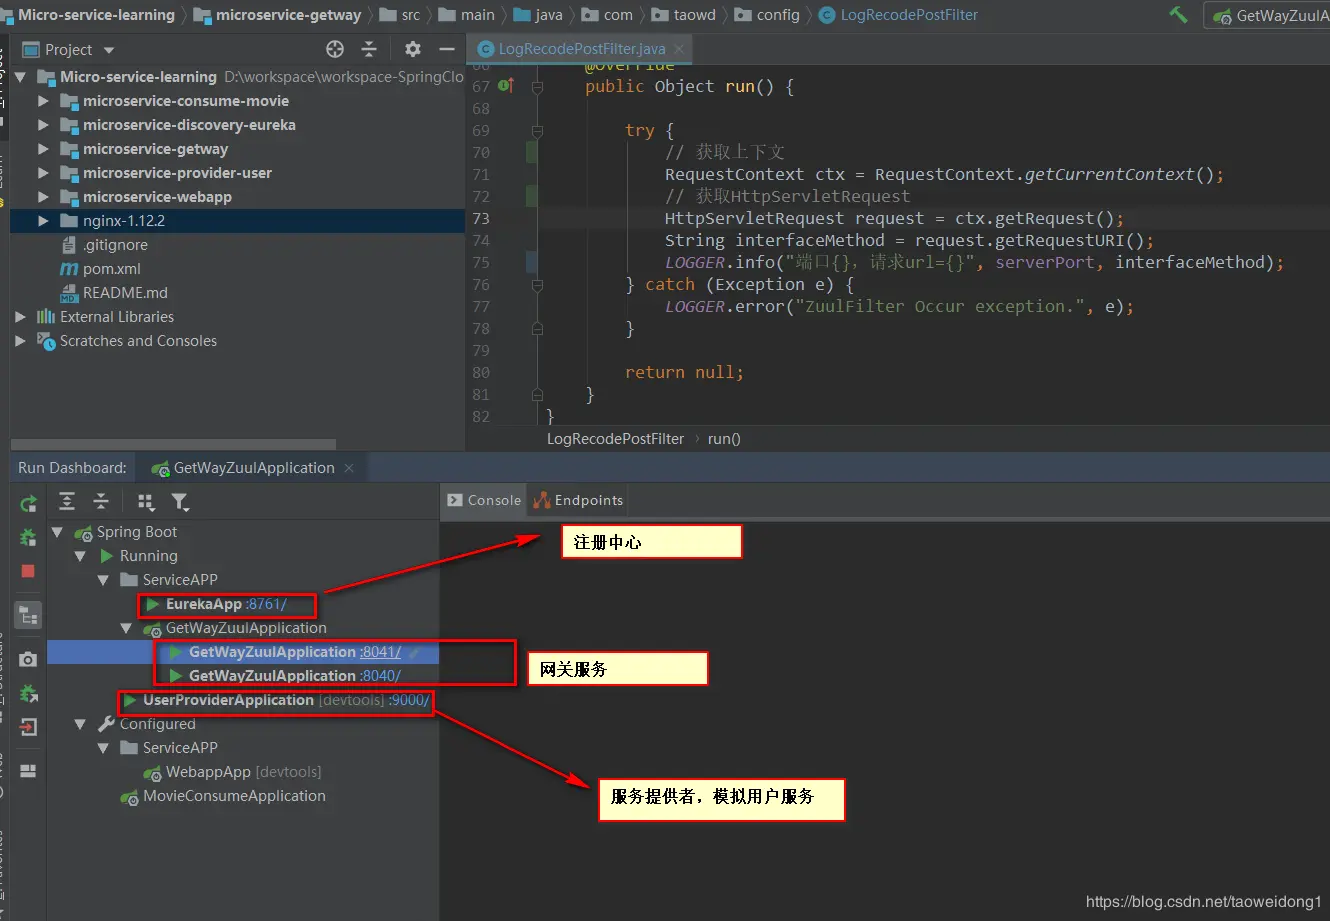Expand the nginx-1.12.2 folder
This screenshot has height=921, width=1330.
43,221
